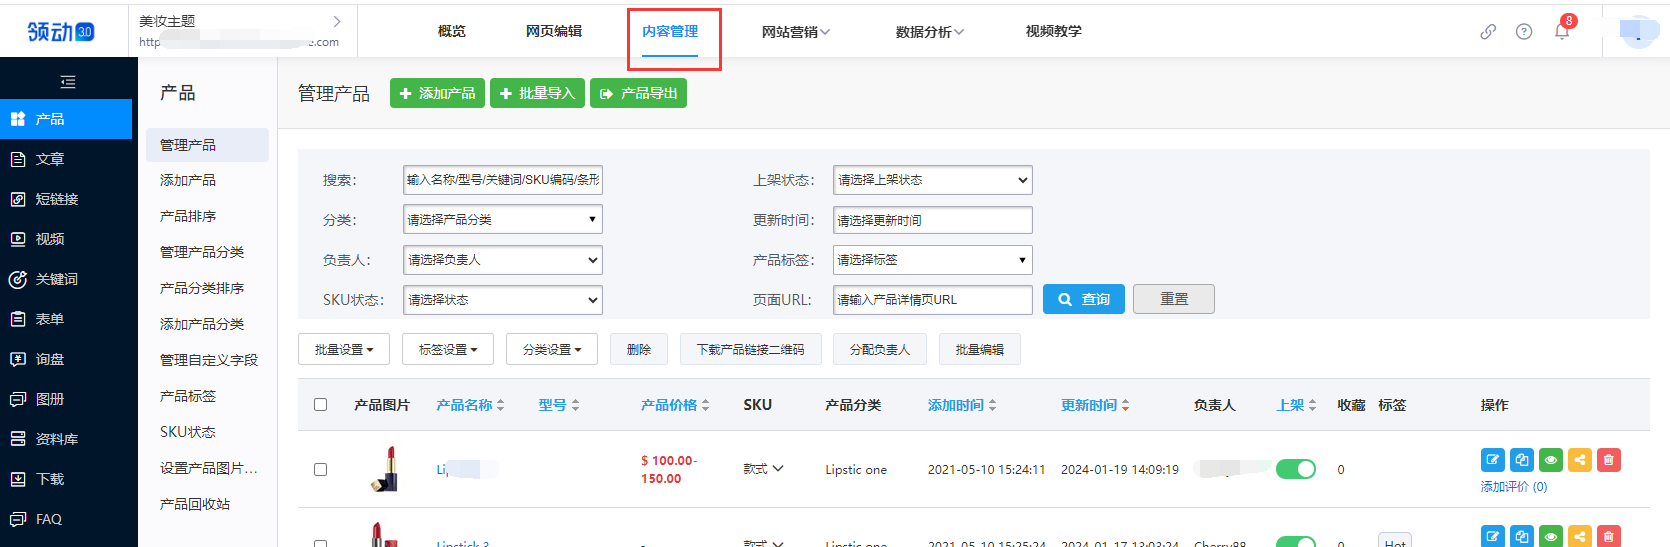Share the first product with the orange share icon
Screen dimensions: 1670x547
coord(1580,460)
